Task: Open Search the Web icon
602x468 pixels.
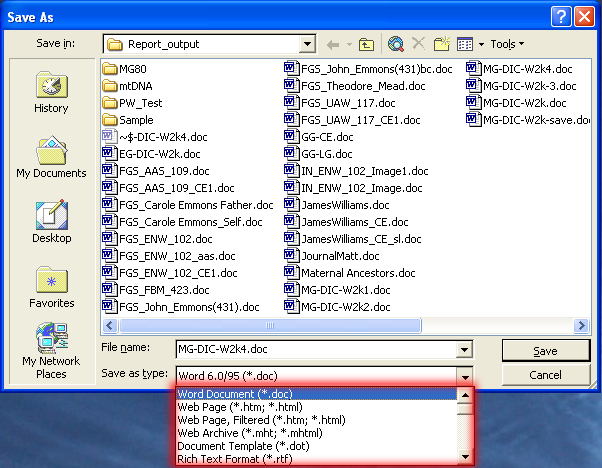Action: click(x=395, y=44)
